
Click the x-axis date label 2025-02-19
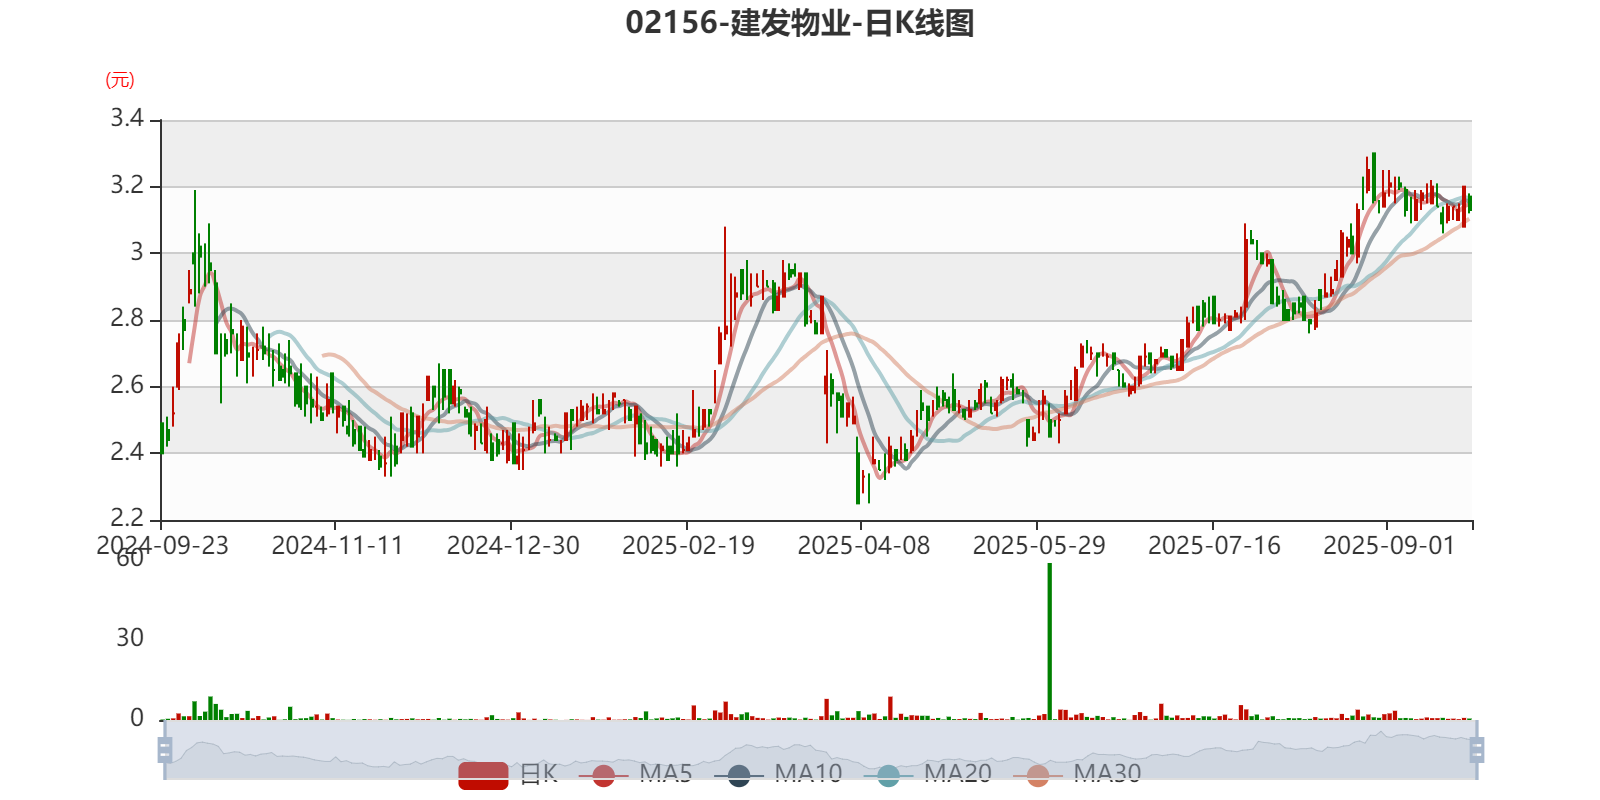[688, 546]
